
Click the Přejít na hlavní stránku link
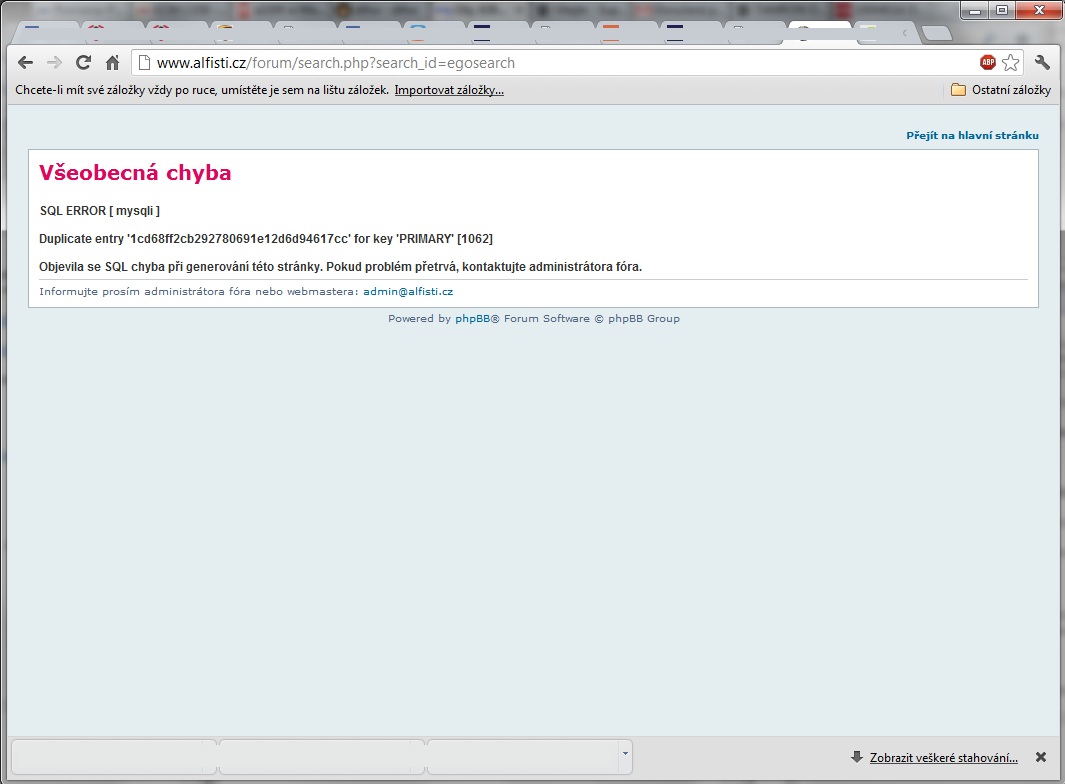click(972, 135)
